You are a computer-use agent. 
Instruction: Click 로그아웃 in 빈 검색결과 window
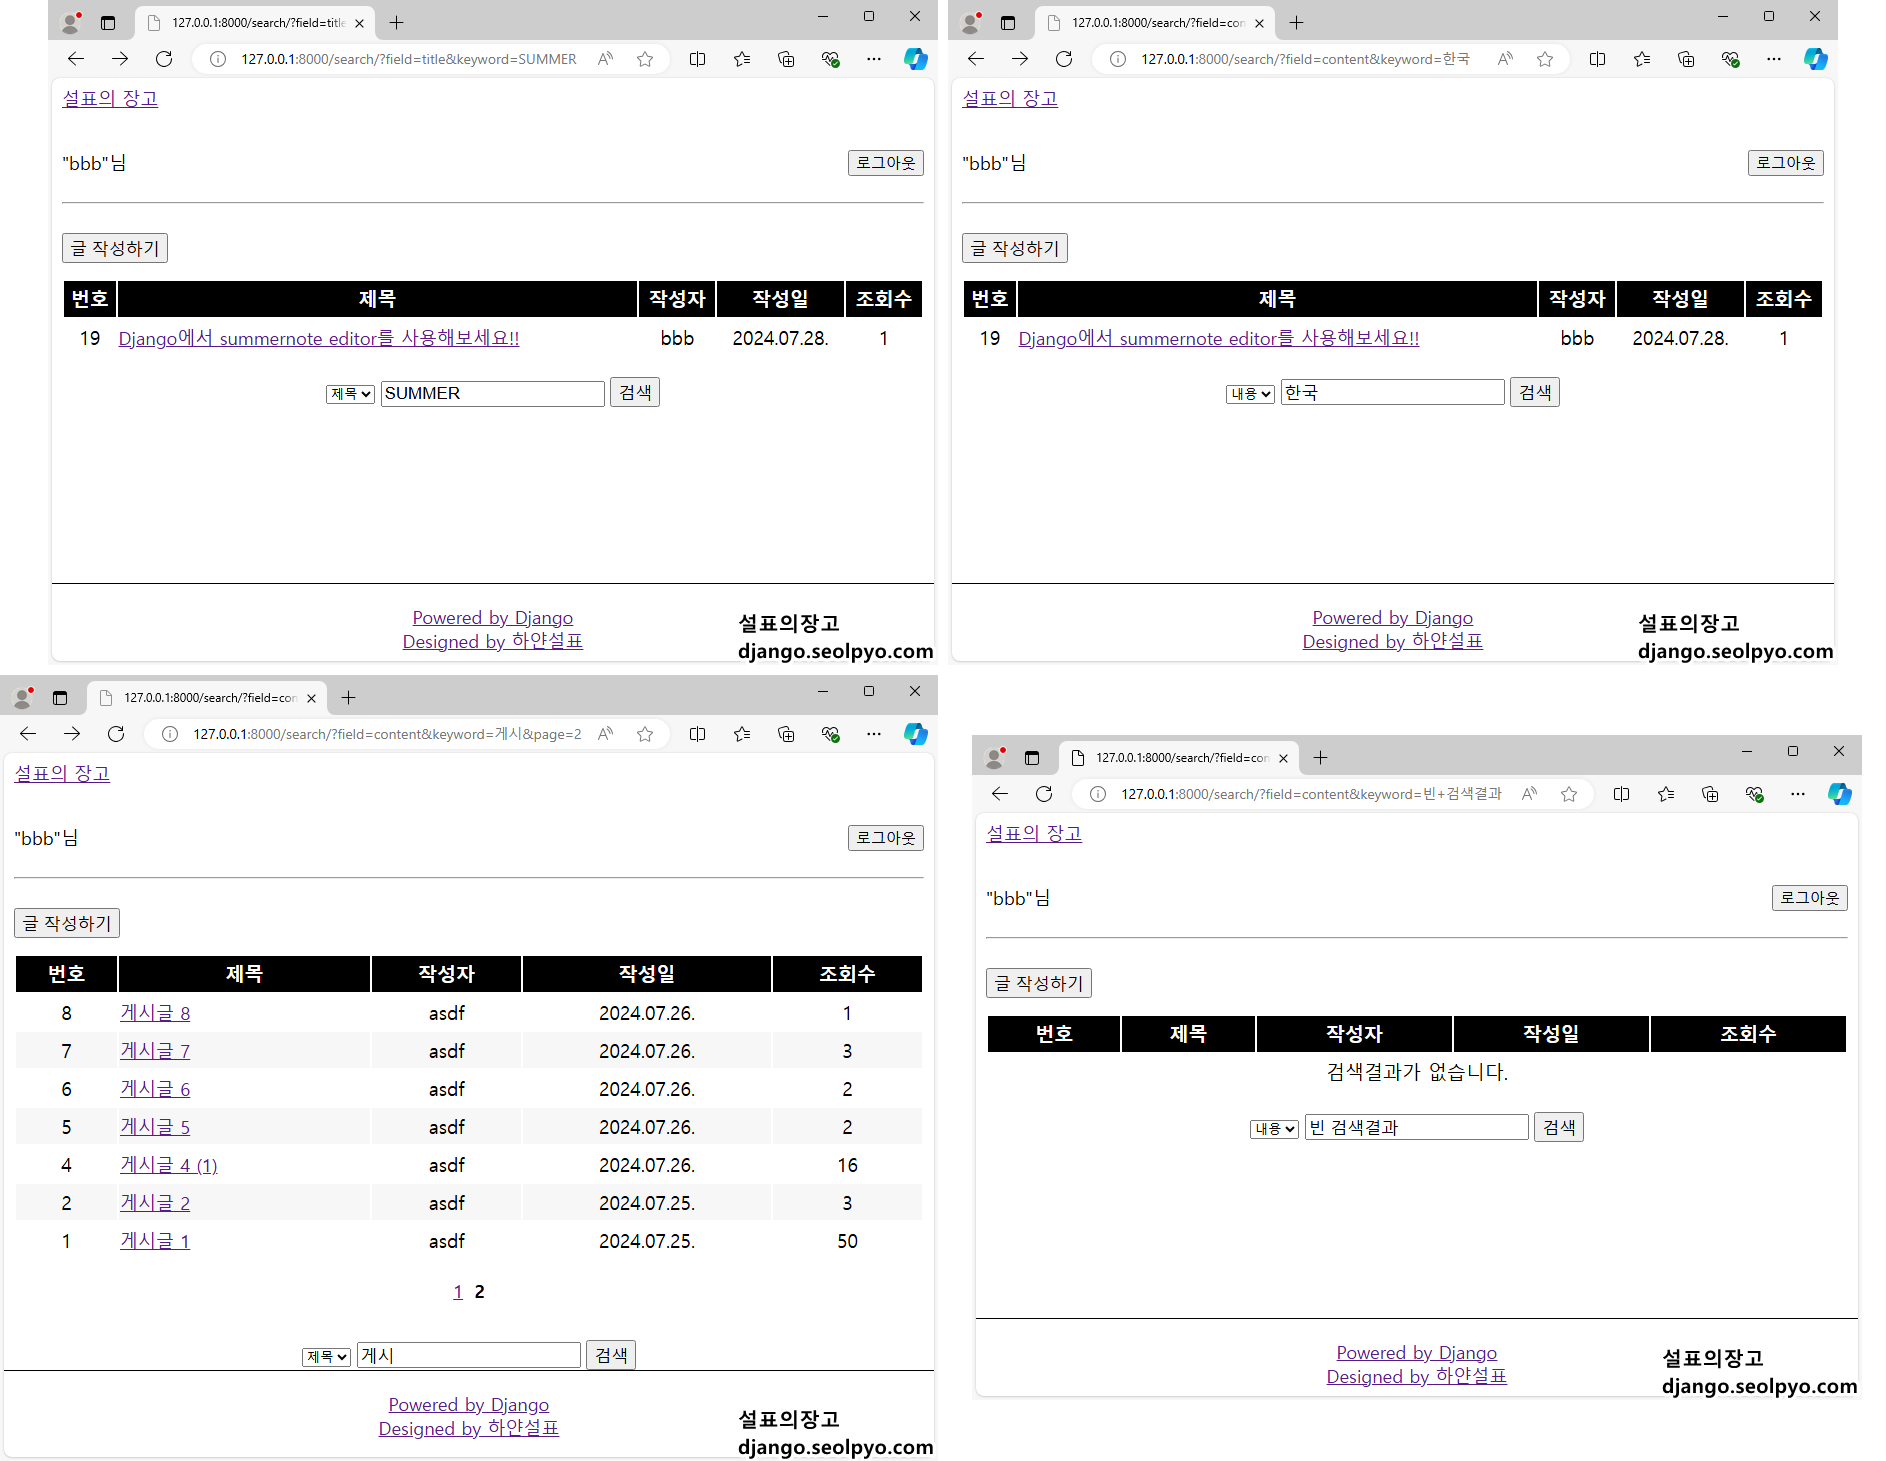click(x=1809, y=898)
